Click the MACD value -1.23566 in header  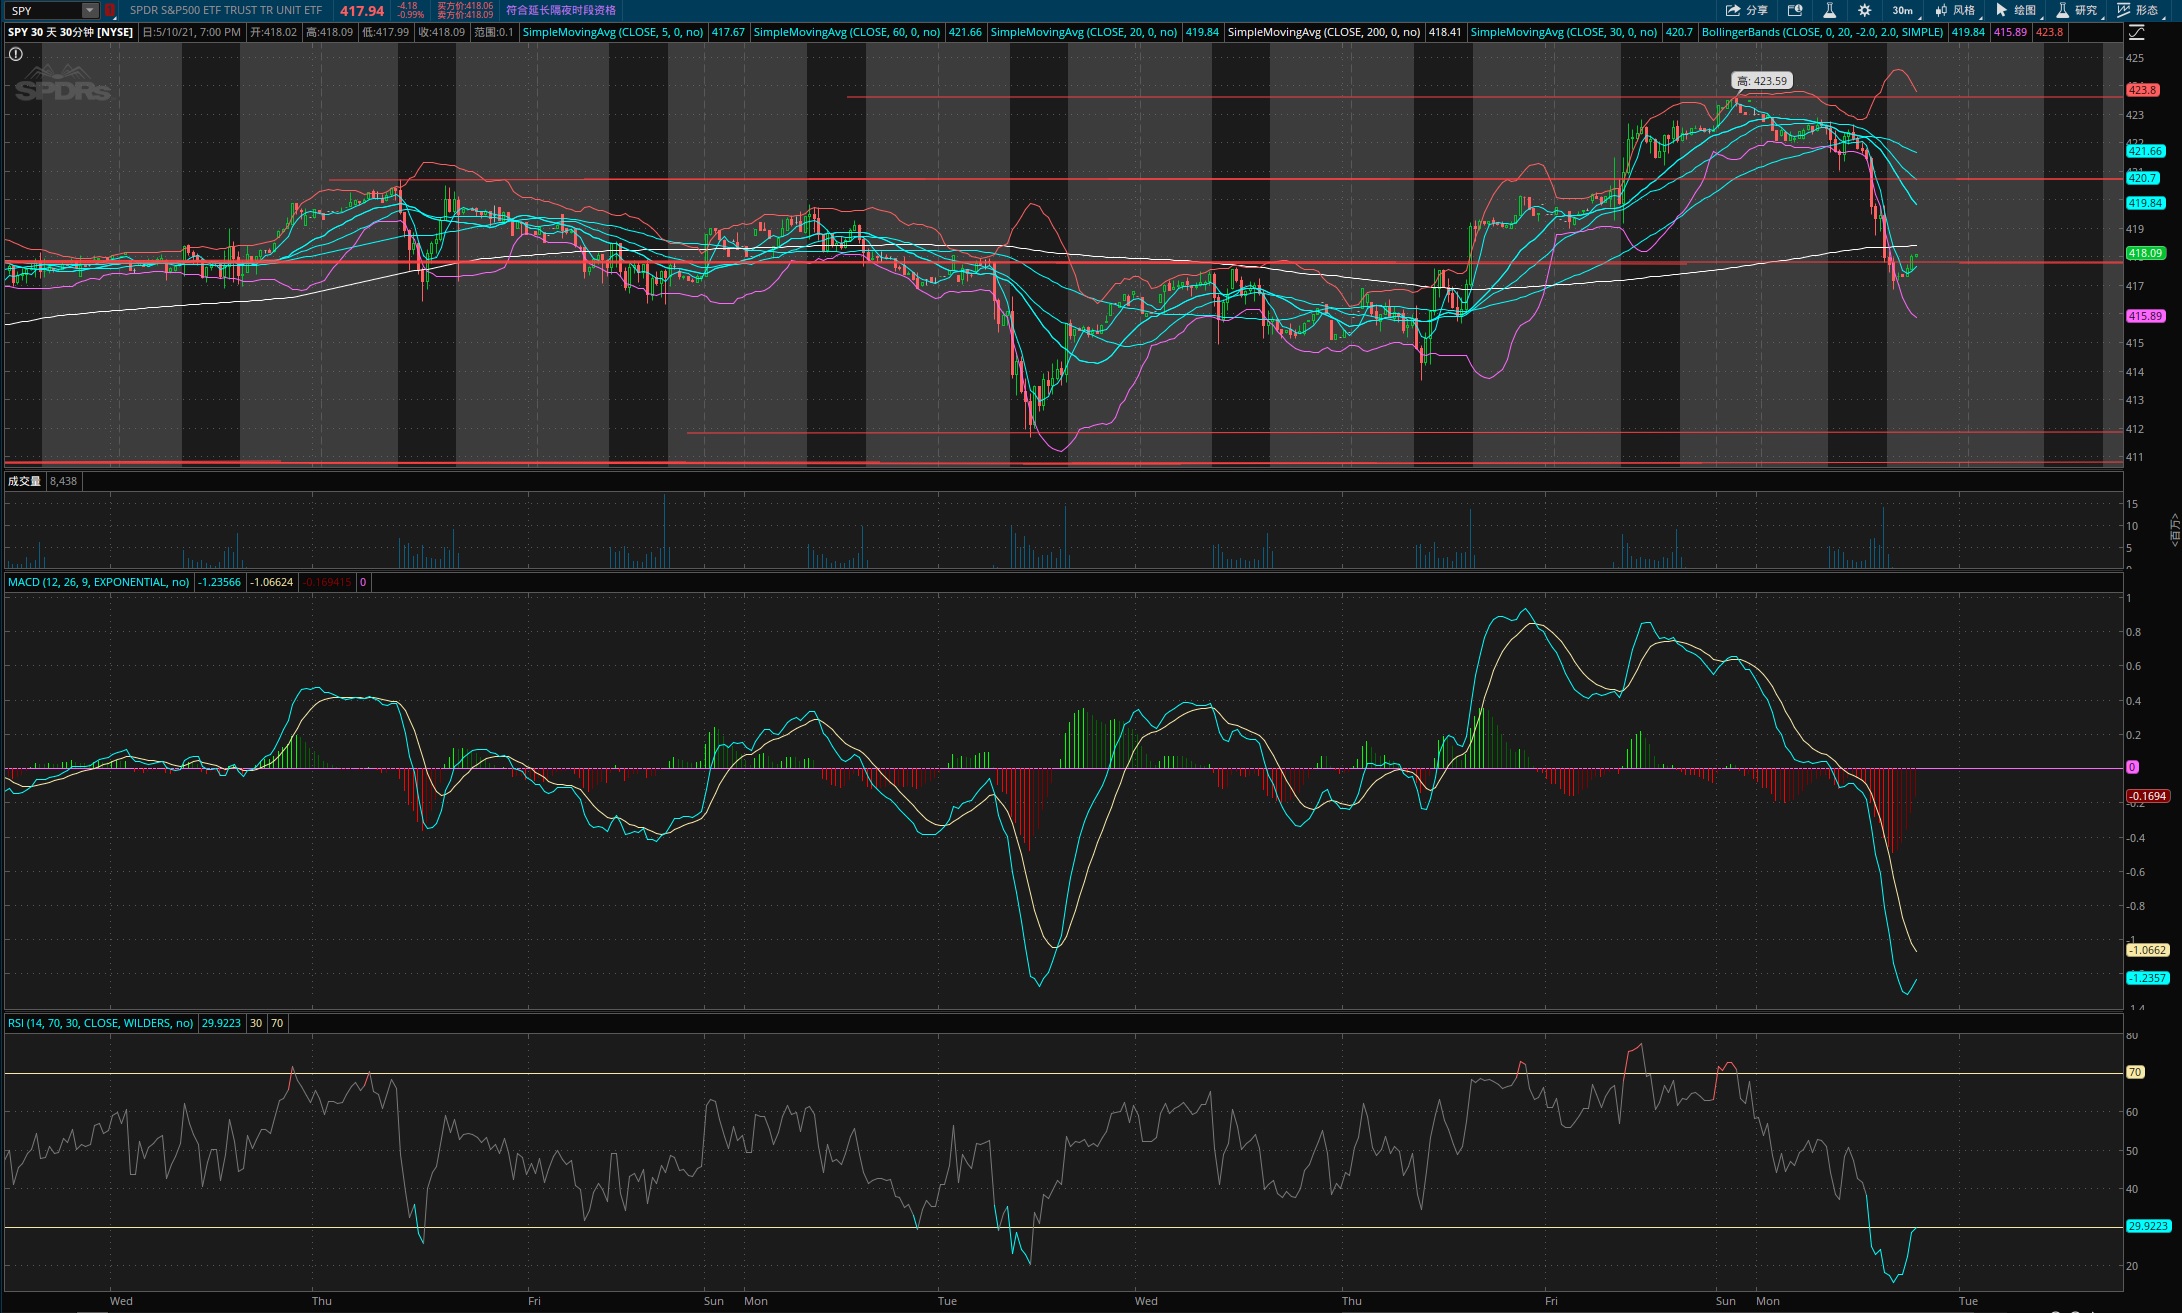219,582
